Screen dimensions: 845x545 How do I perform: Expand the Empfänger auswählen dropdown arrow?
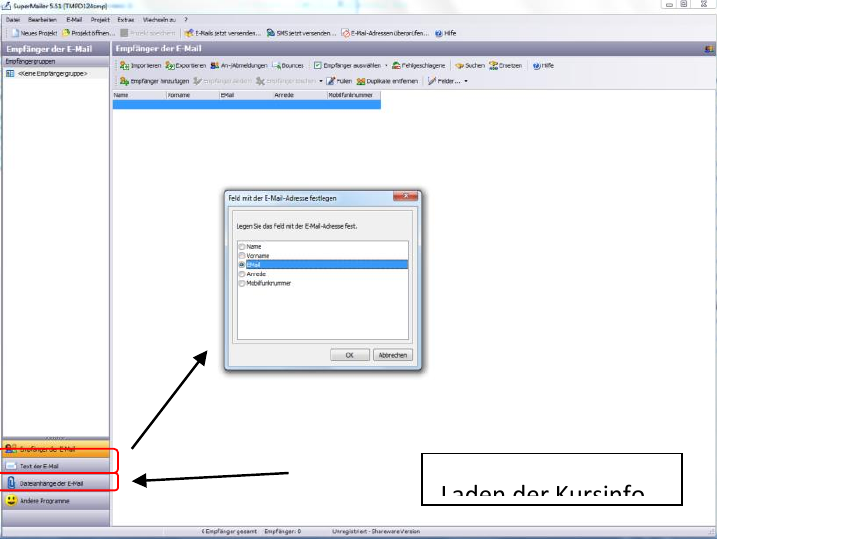[386, 65]
